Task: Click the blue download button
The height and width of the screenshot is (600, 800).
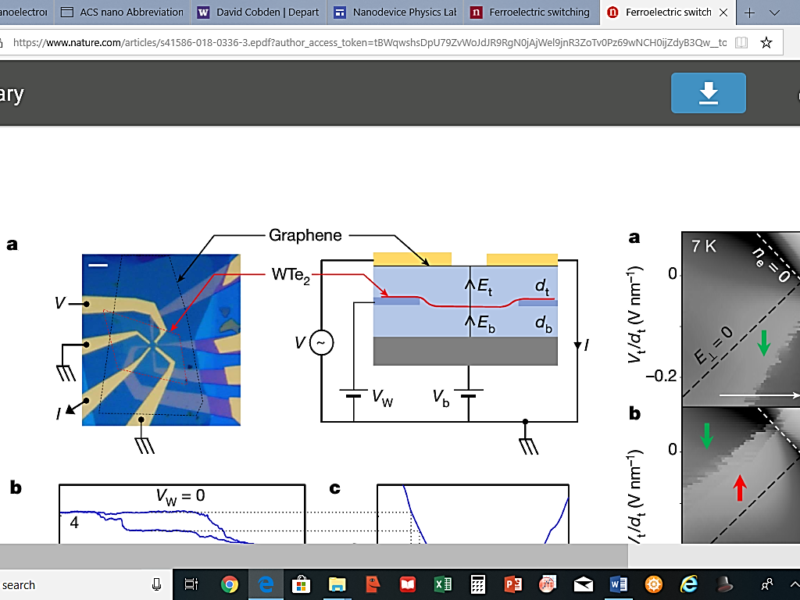Action: point(708,93)
